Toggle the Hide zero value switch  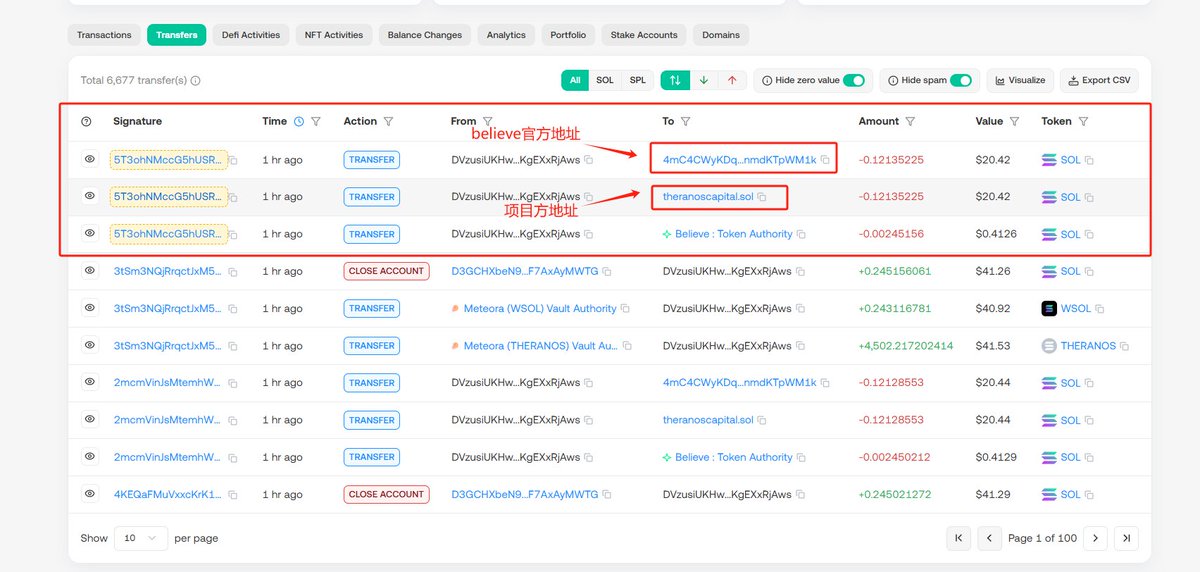click(854, 80)
